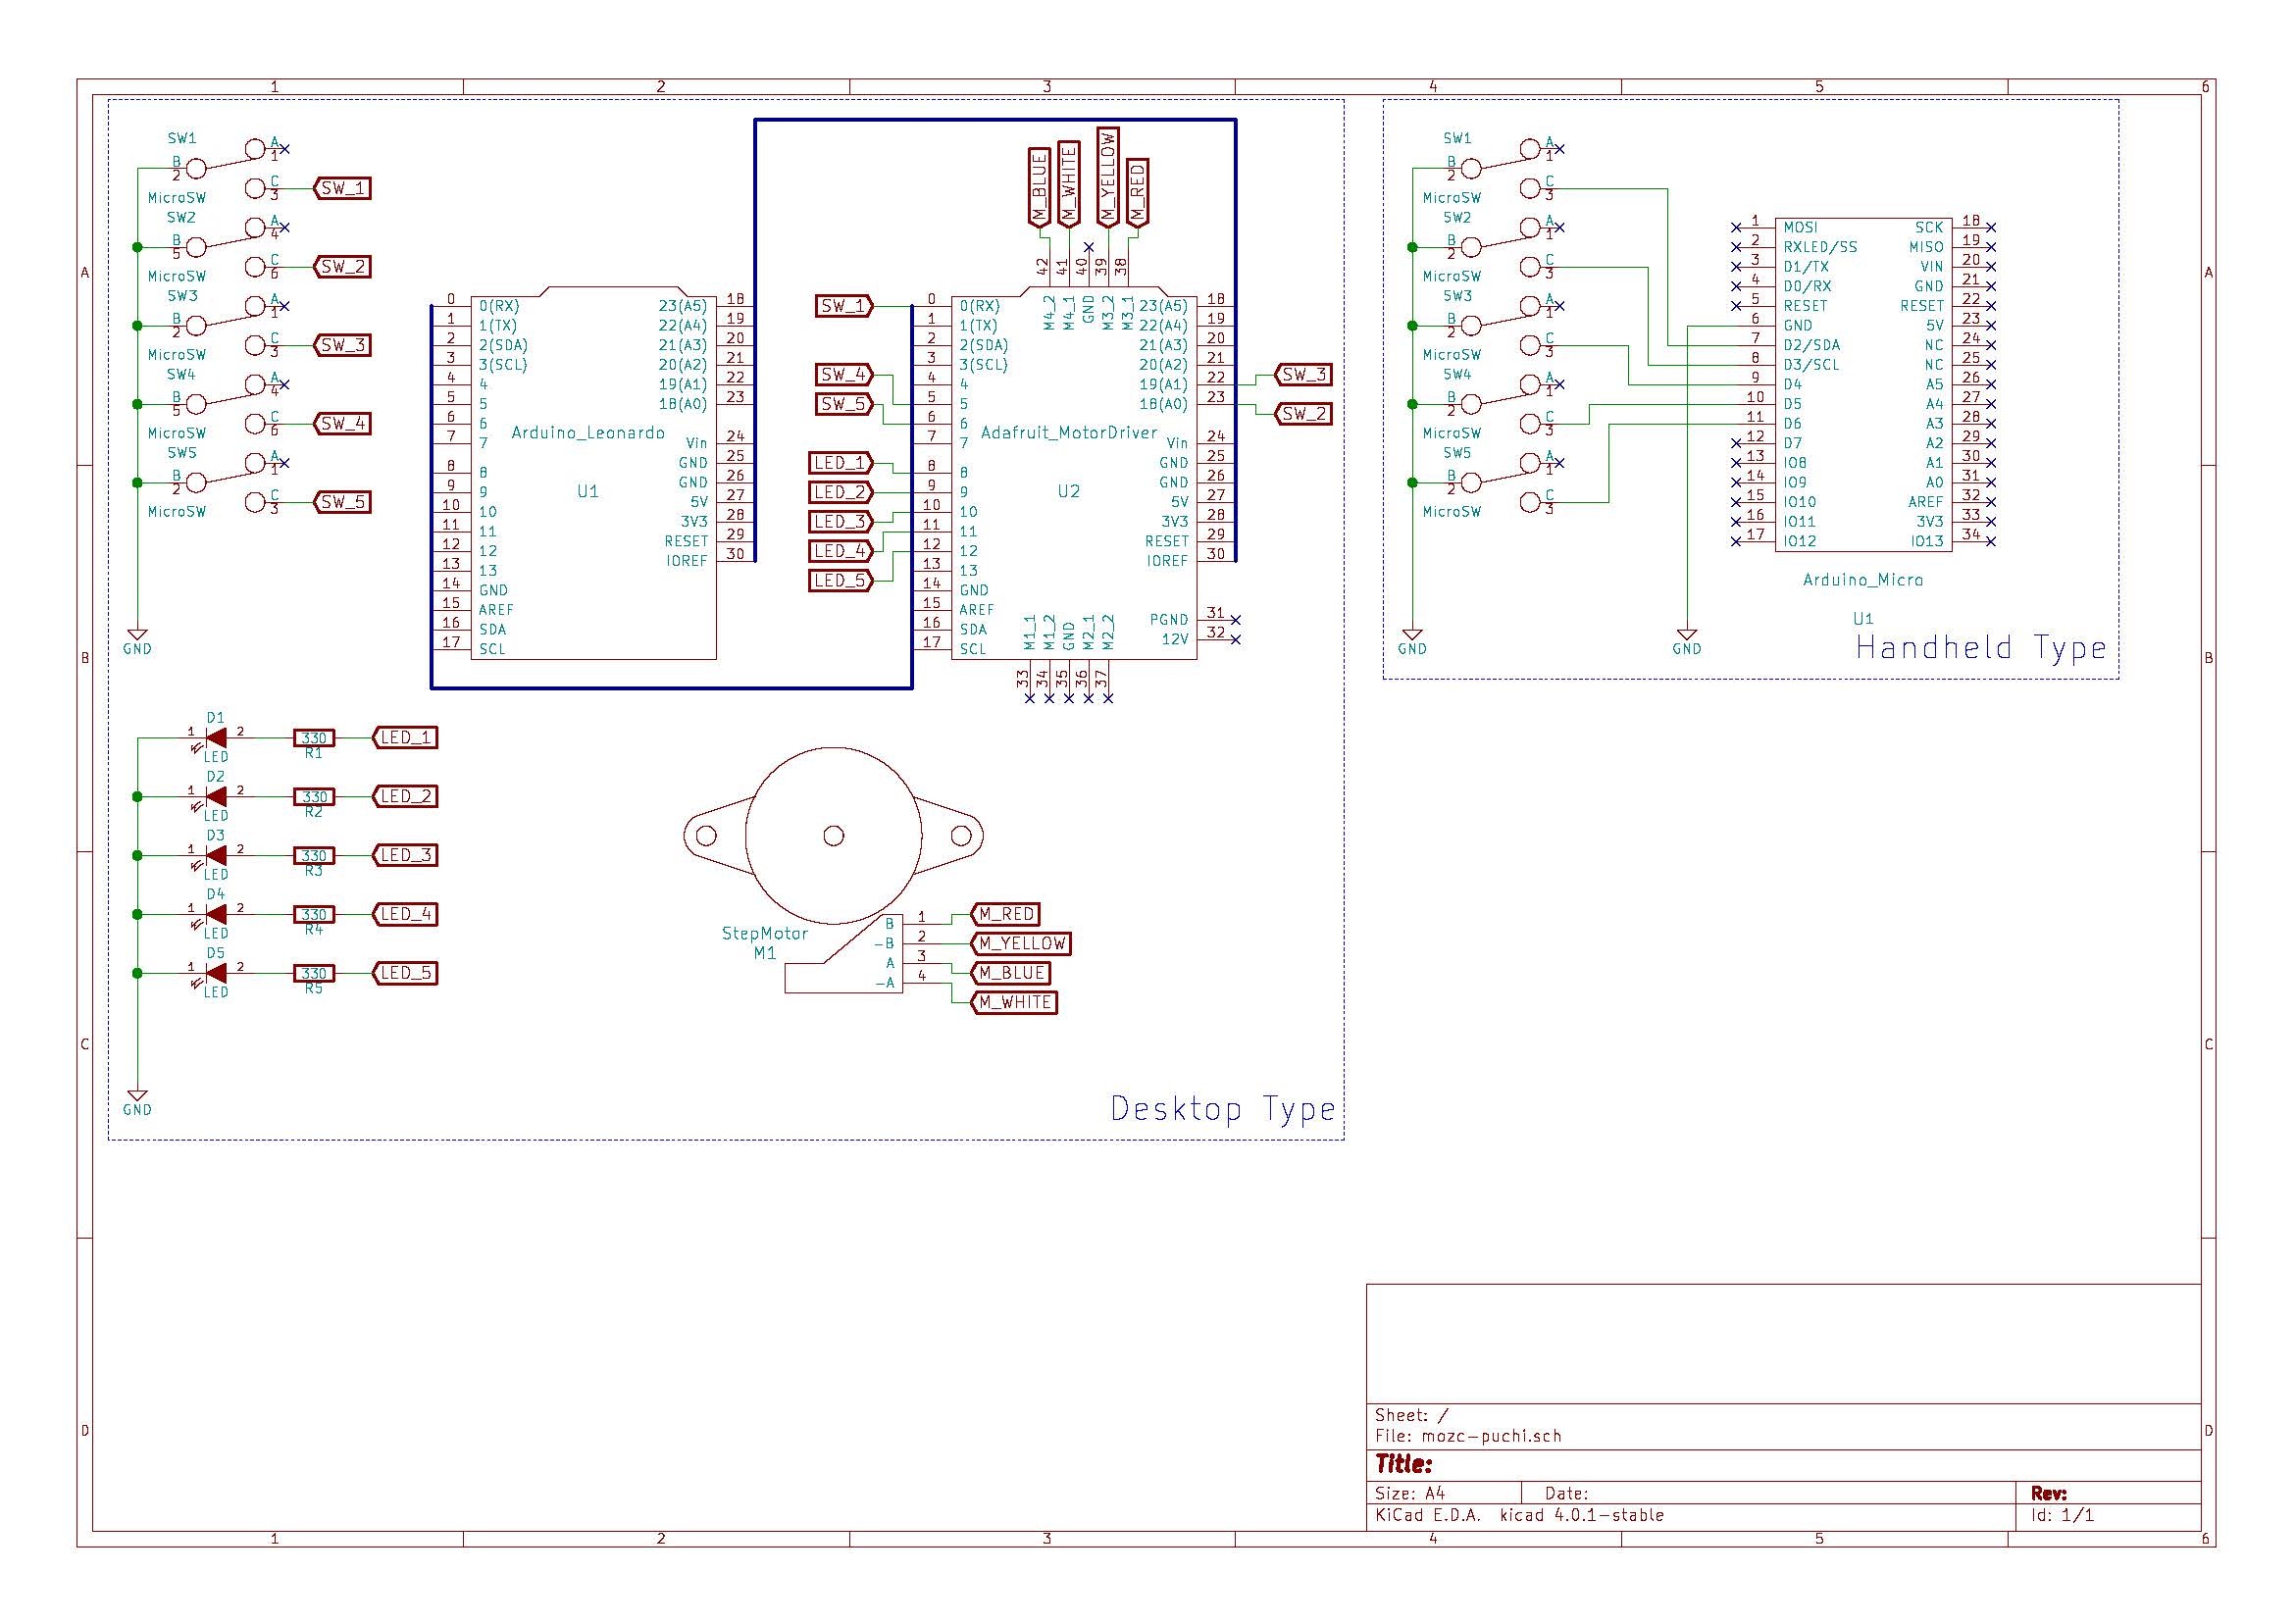
Task: Click SW_5 label beside the SW5 microswitch
Action: pos(343,502)
